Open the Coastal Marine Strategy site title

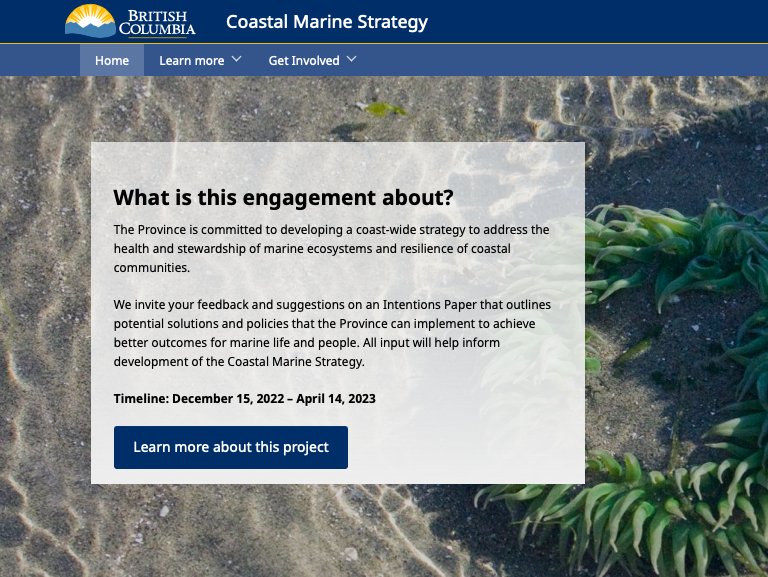click(x=326, y=22)
